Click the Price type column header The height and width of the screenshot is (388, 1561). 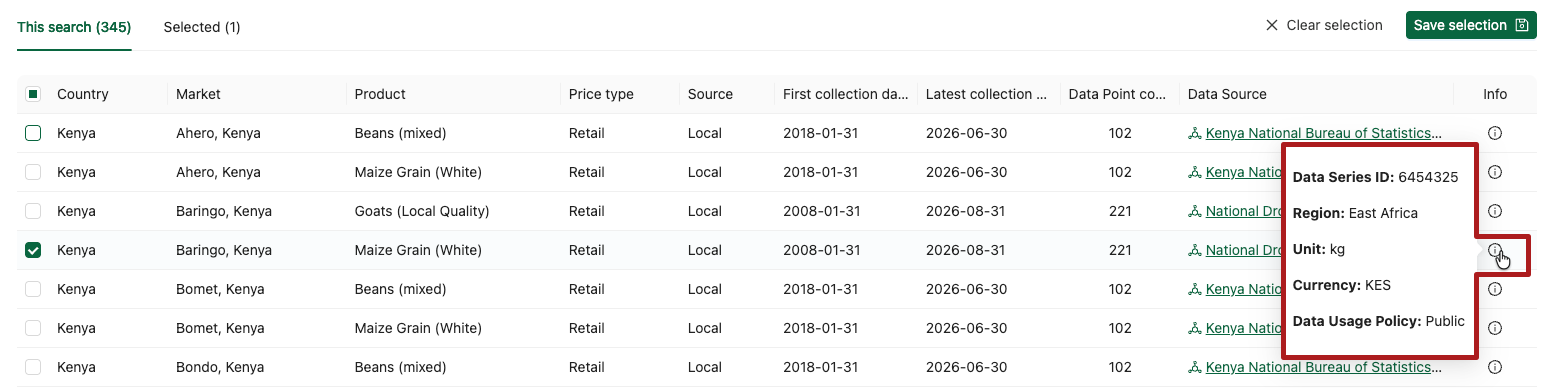point(601,94)
